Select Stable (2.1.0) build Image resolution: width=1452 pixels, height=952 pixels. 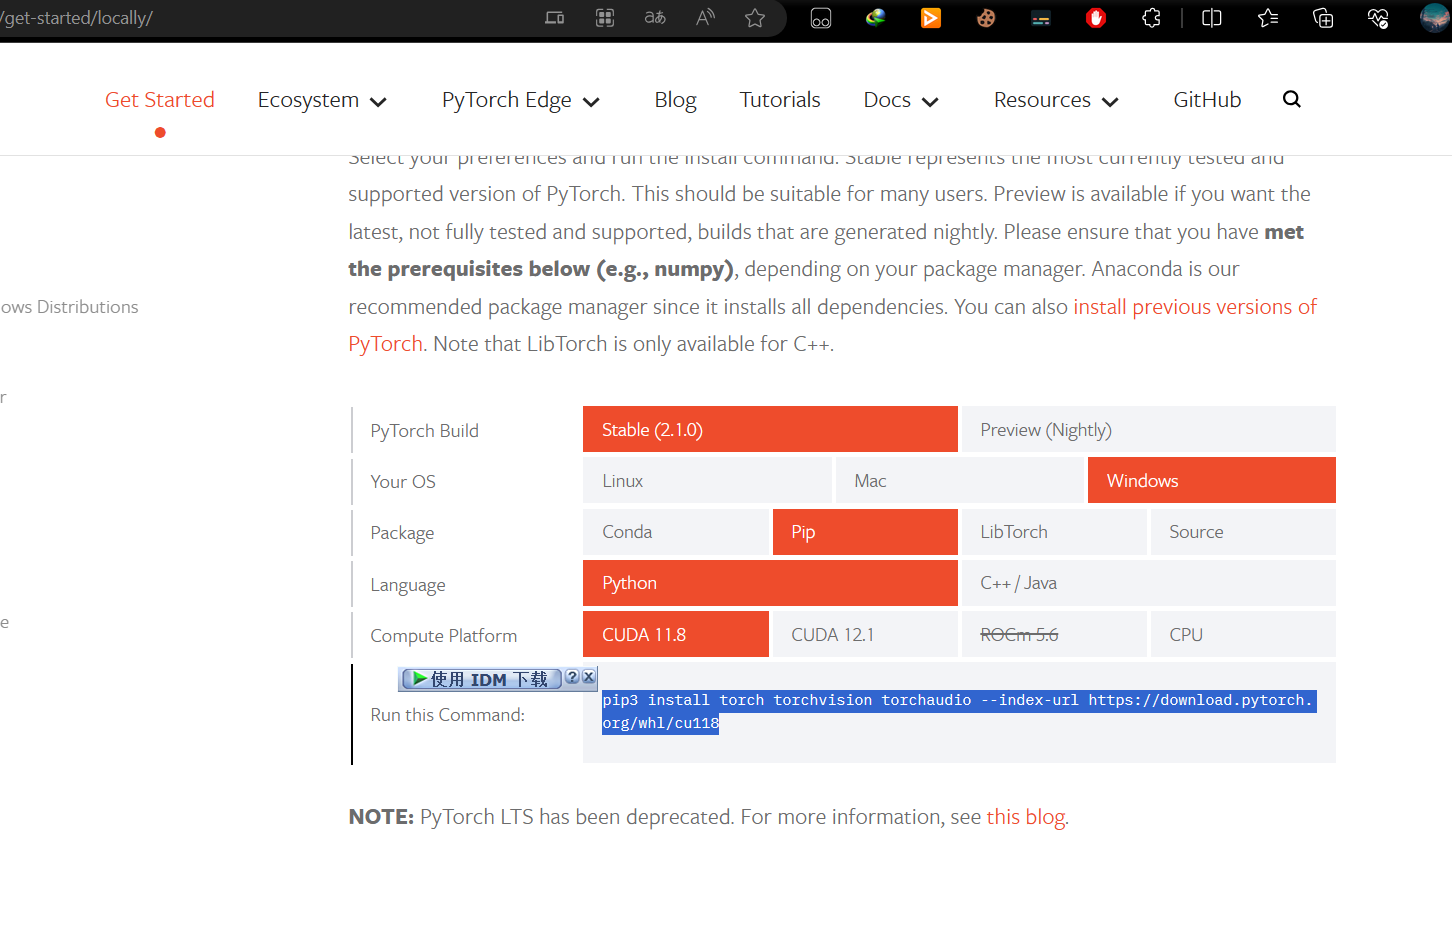tap(770, 429)
